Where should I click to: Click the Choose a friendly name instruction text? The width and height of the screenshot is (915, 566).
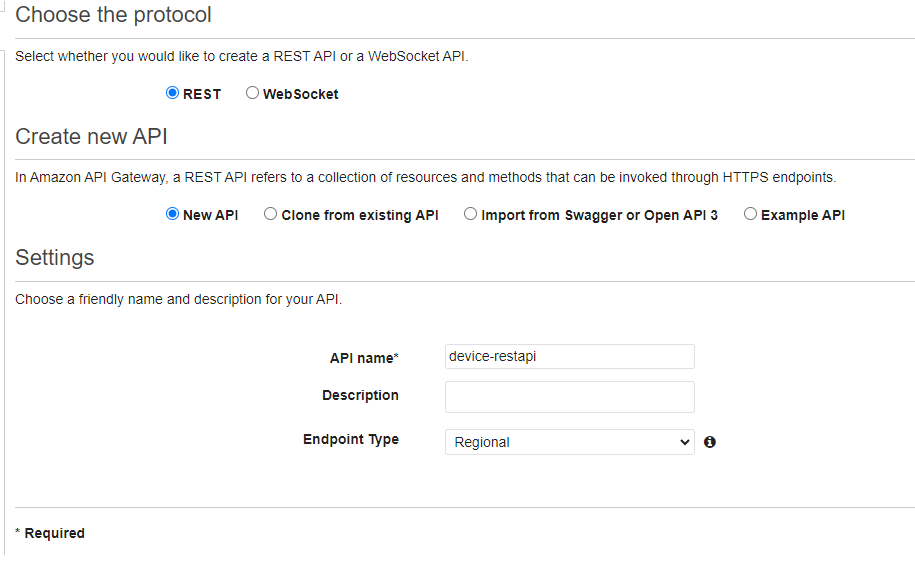click(x=178, y=299)
